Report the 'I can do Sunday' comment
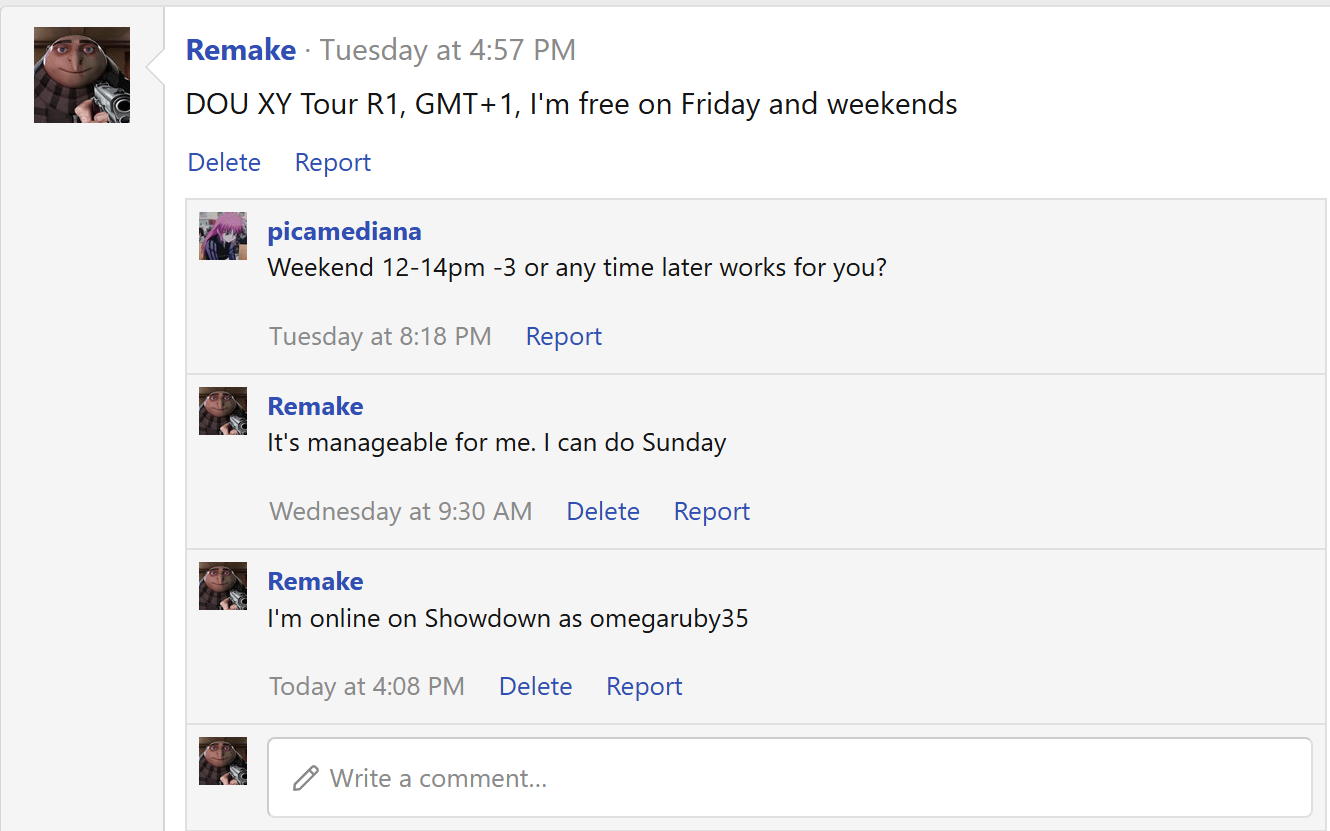 coord(712,511)
